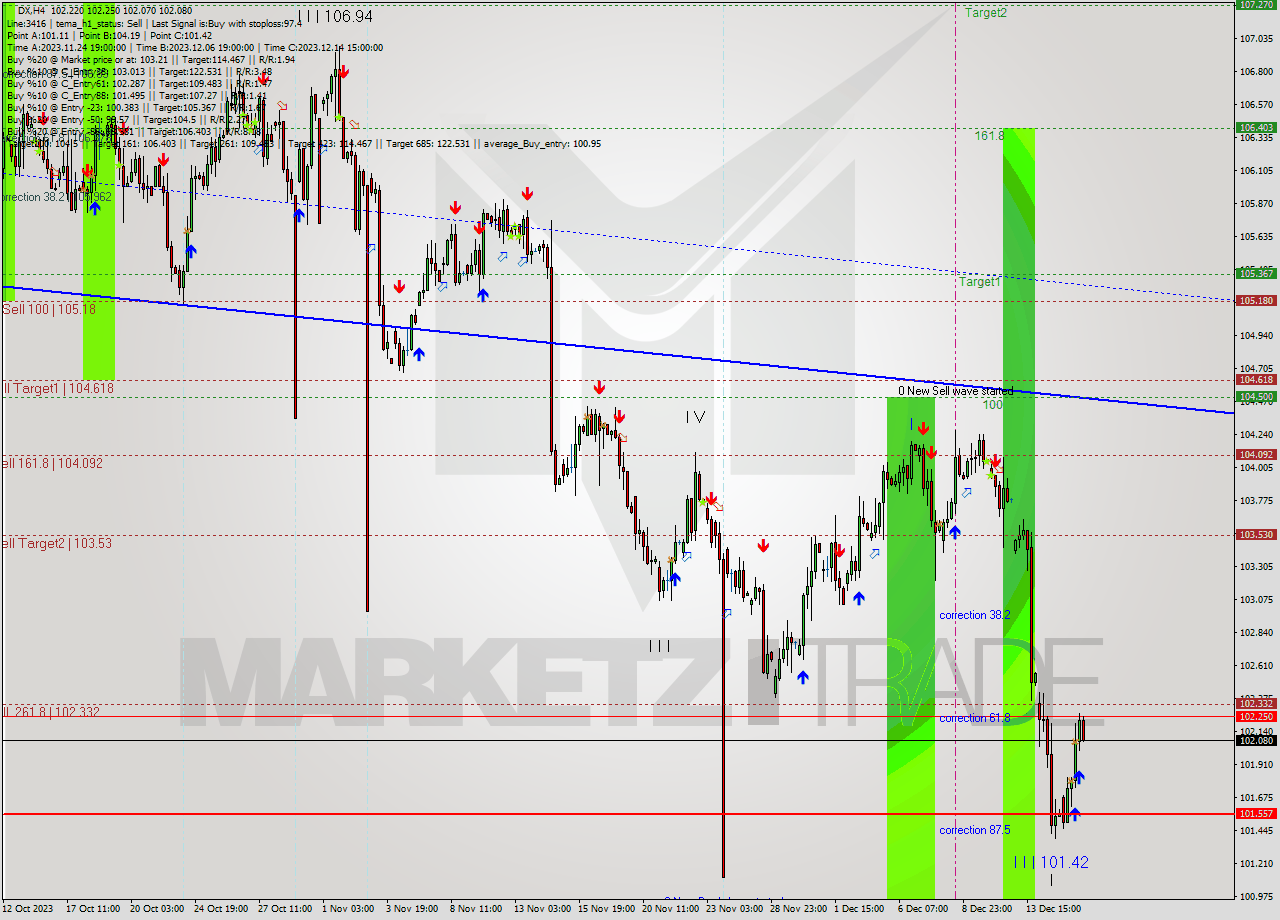Screen dimensions: 1280x920
Task: Click the '17 Oct 11:00' time label
Action: [92, 909]
